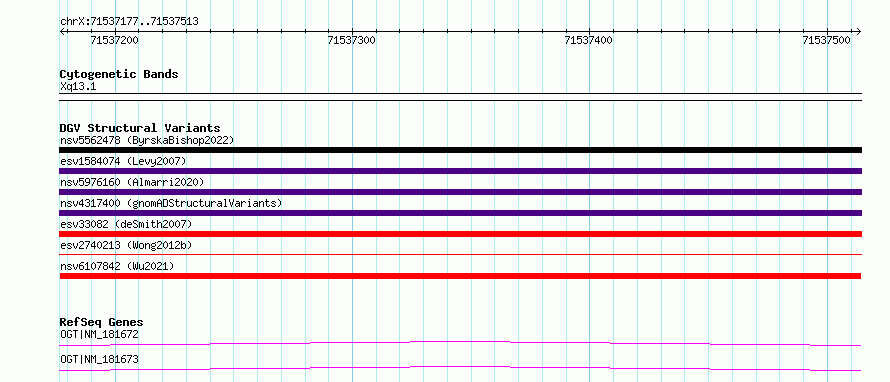Click the 71537200 ruler coordinate

pos(114,40)
